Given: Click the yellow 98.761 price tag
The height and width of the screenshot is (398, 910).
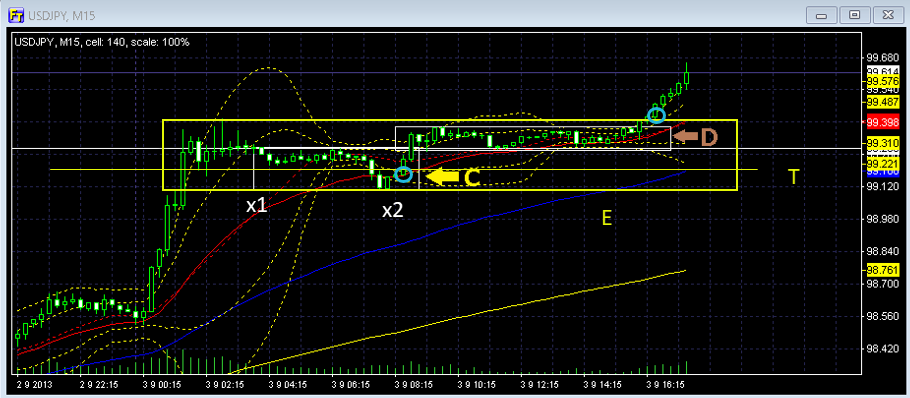Looking at the screenshot, I should pos(882,270).
